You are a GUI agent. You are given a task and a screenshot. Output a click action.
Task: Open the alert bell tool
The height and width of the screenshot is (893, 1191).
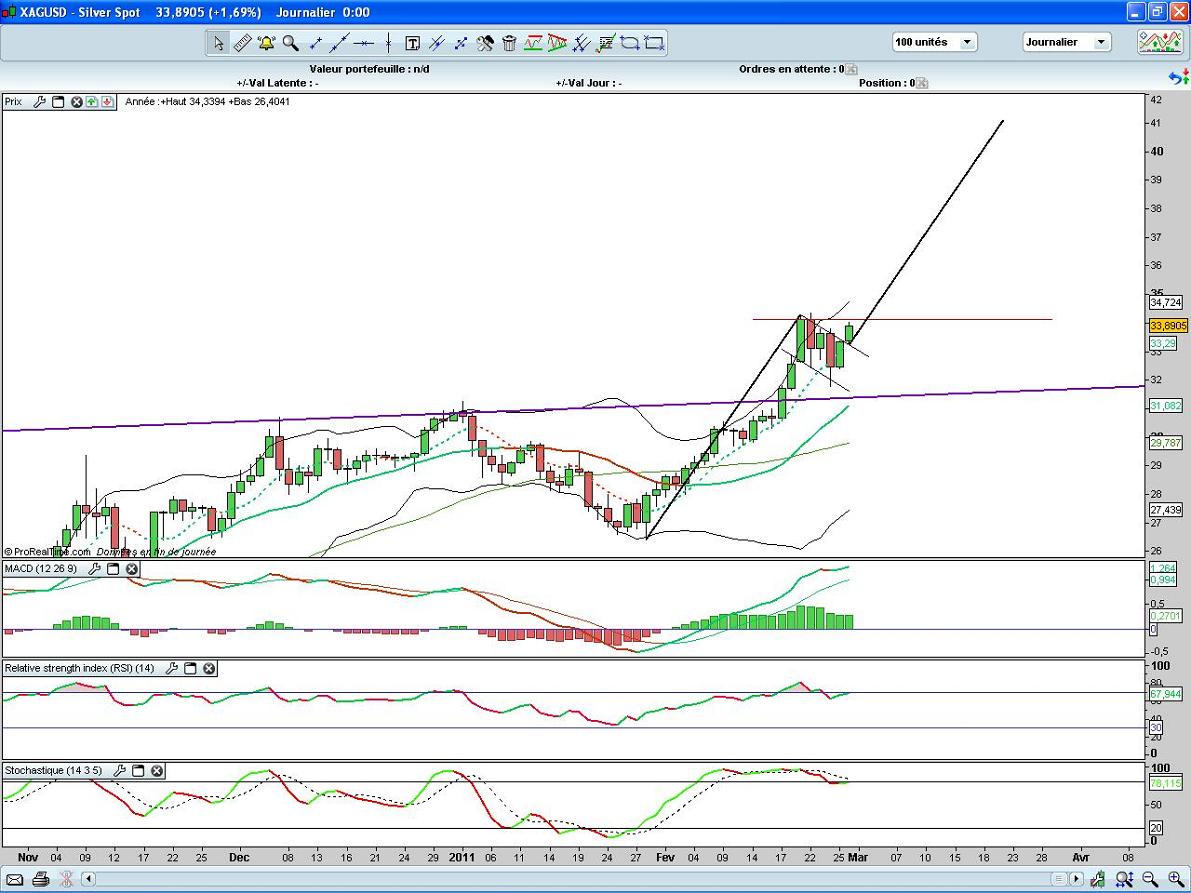click(x=267, y=43)
